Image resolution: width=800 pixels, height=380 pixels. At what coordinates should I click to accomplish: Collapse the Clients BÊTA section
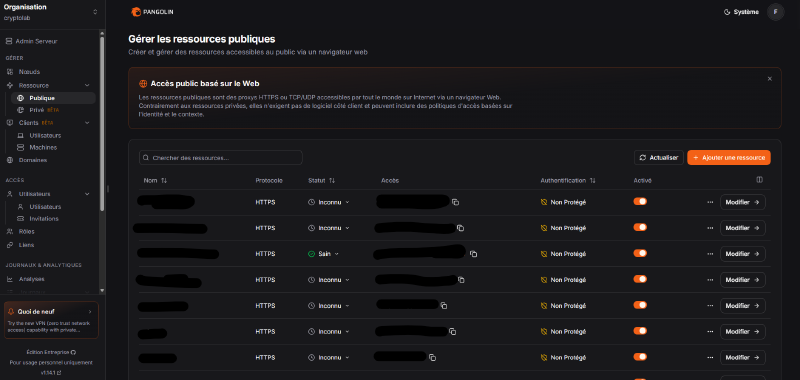click(87, 123)
